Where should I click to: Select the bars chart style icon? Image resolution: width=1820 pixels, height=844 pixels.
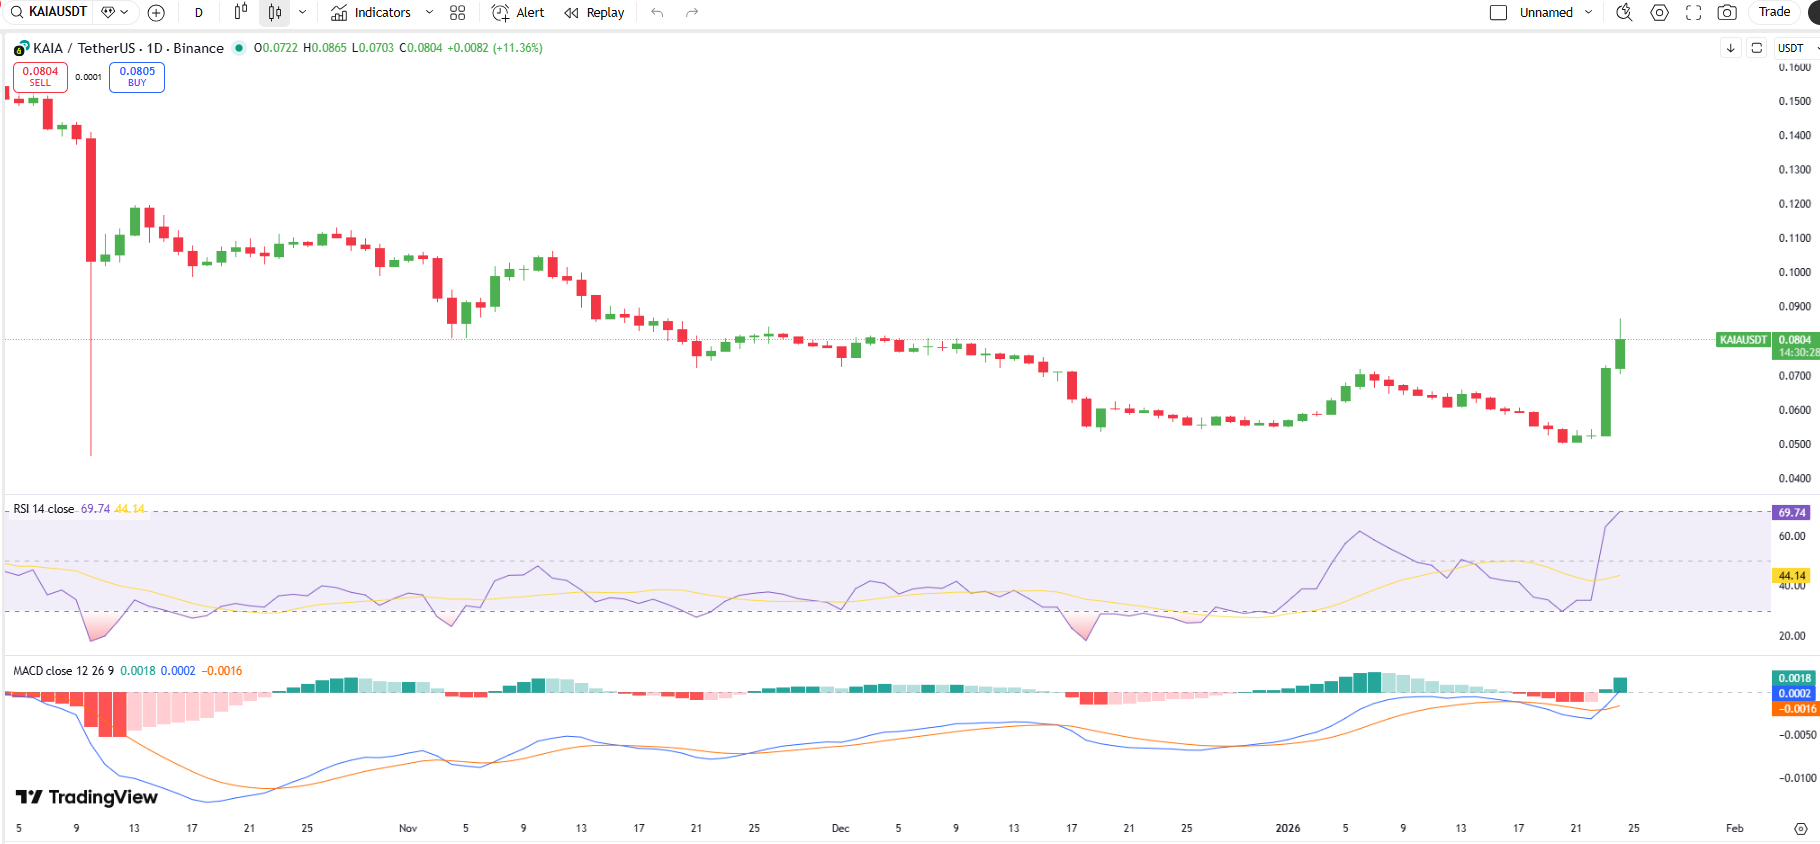(240, 13)
